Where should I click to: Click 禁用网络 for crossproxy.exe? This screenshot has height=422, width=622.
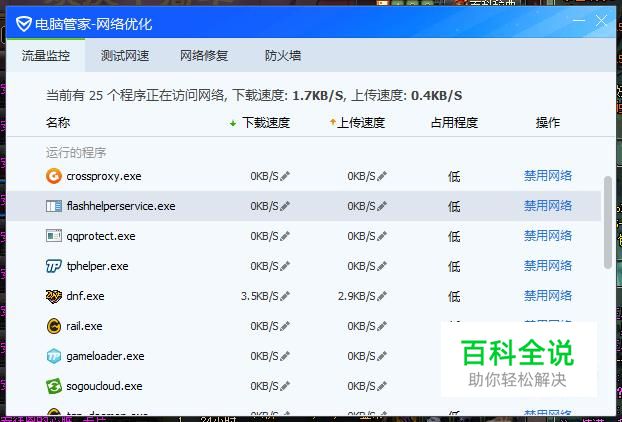pyautogui.click(x=548, y=176)
